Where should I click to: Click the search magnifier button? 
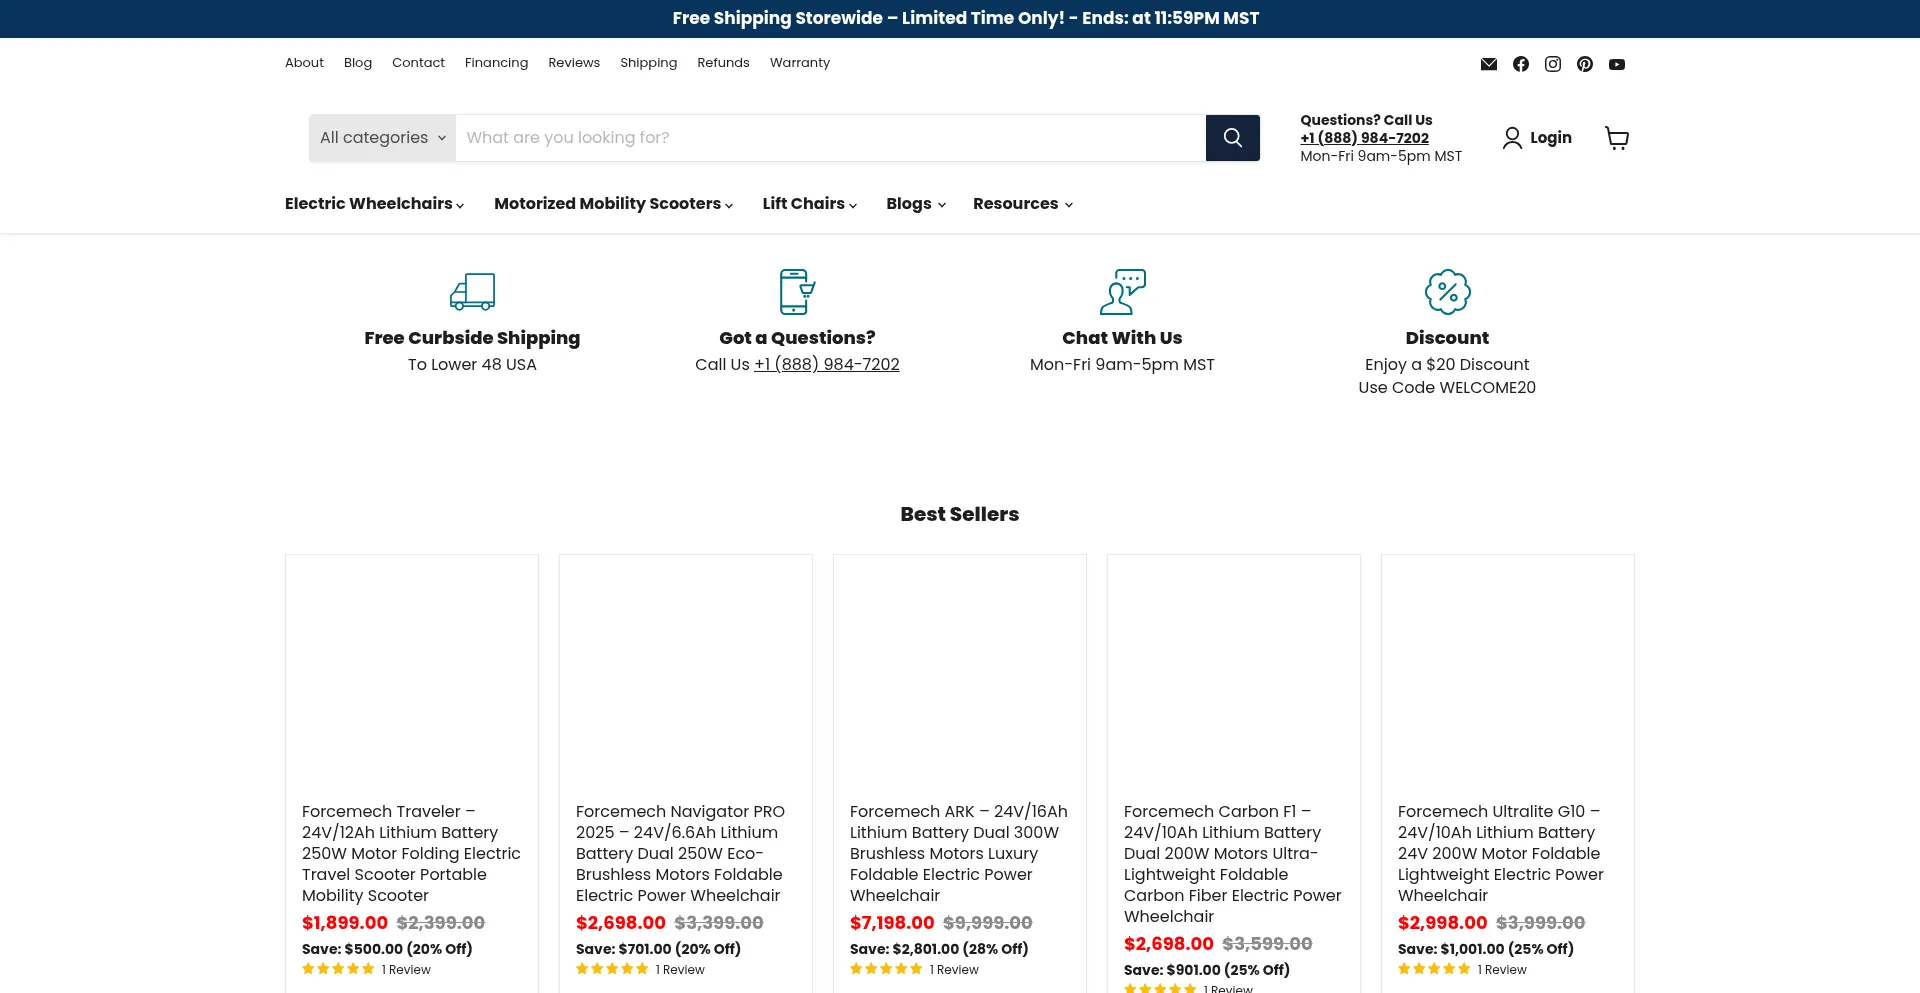pos(1232,138)
